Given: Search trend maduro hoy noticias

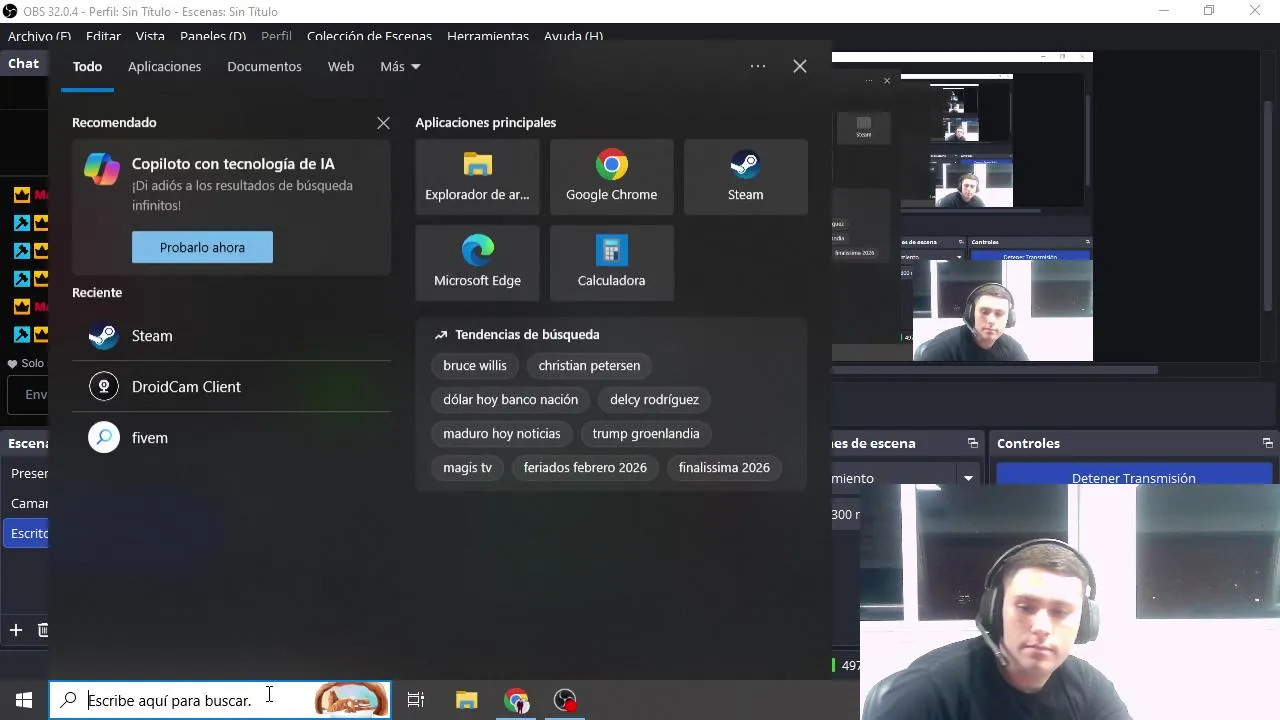Looking at the screenshot, I should (502, 434).
